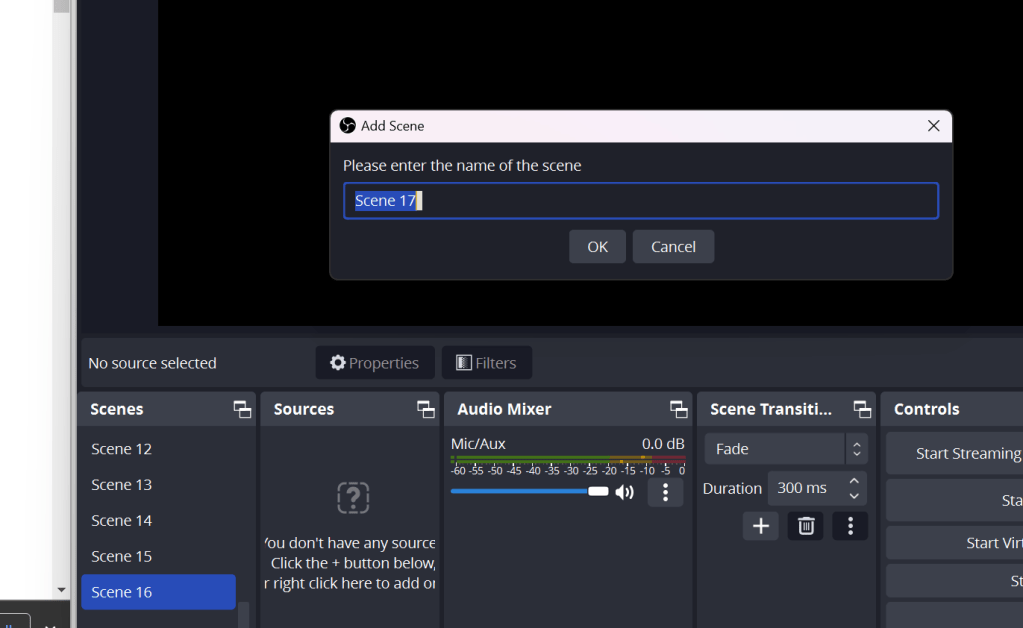The width and height of the screenshot is (1023, 628).
Task: Click Start Streaming in Controls
Action: (x=954, y=453)
